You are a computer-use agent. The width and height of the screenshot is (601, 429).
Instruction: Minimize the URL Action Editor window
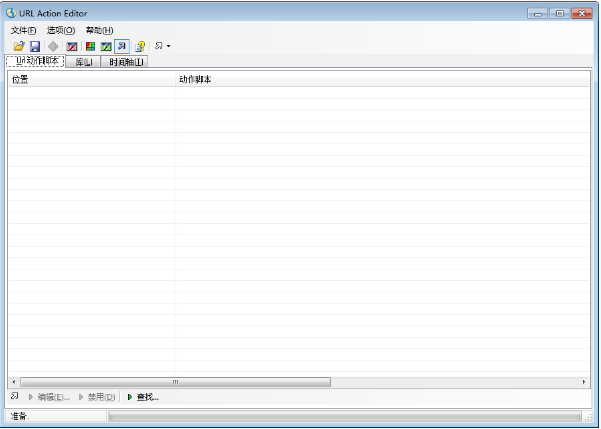[538, 14]
